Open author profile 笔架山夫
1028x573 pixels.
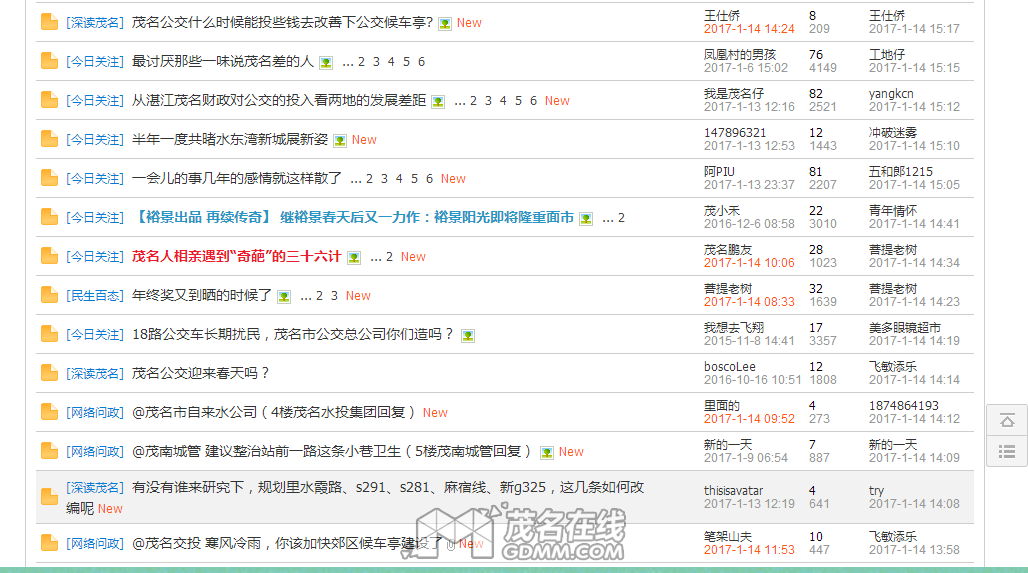(728, 536)
